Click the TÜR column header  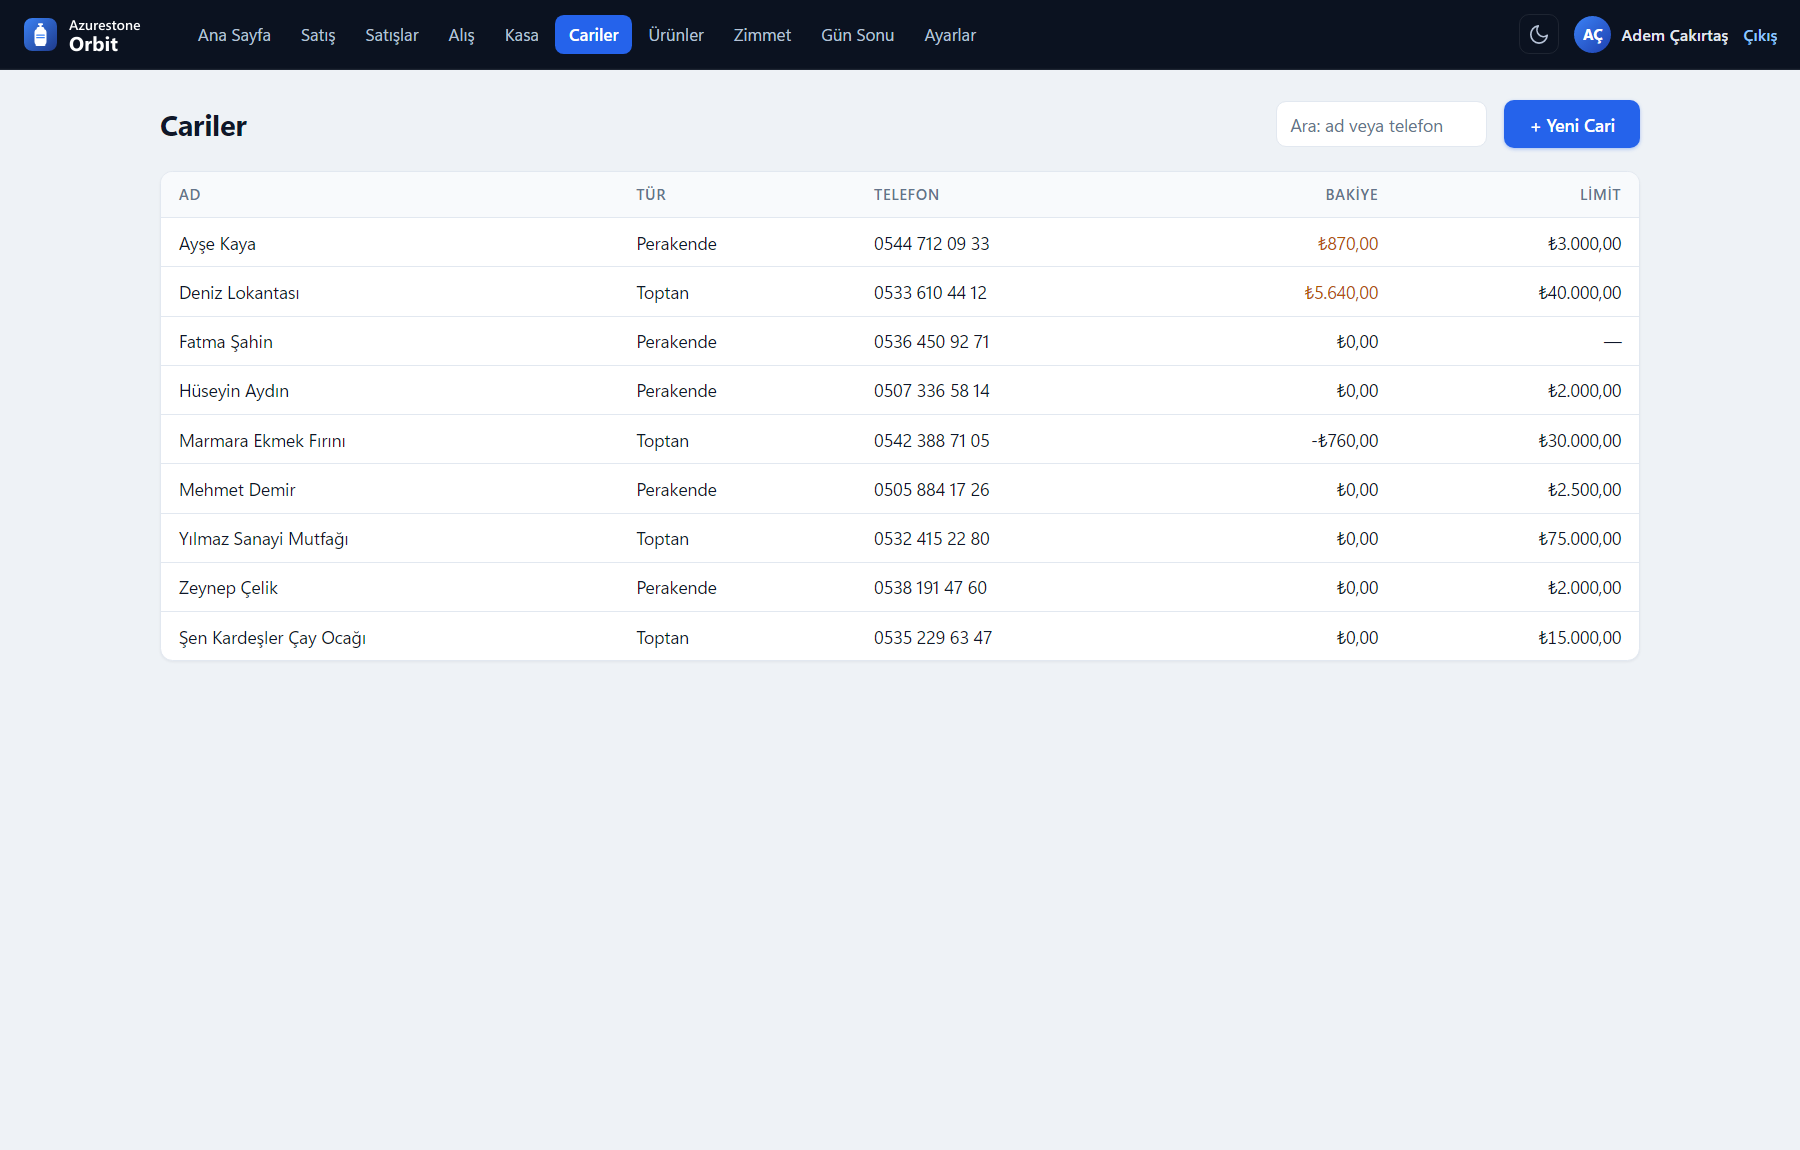click(x=651, y=195)
